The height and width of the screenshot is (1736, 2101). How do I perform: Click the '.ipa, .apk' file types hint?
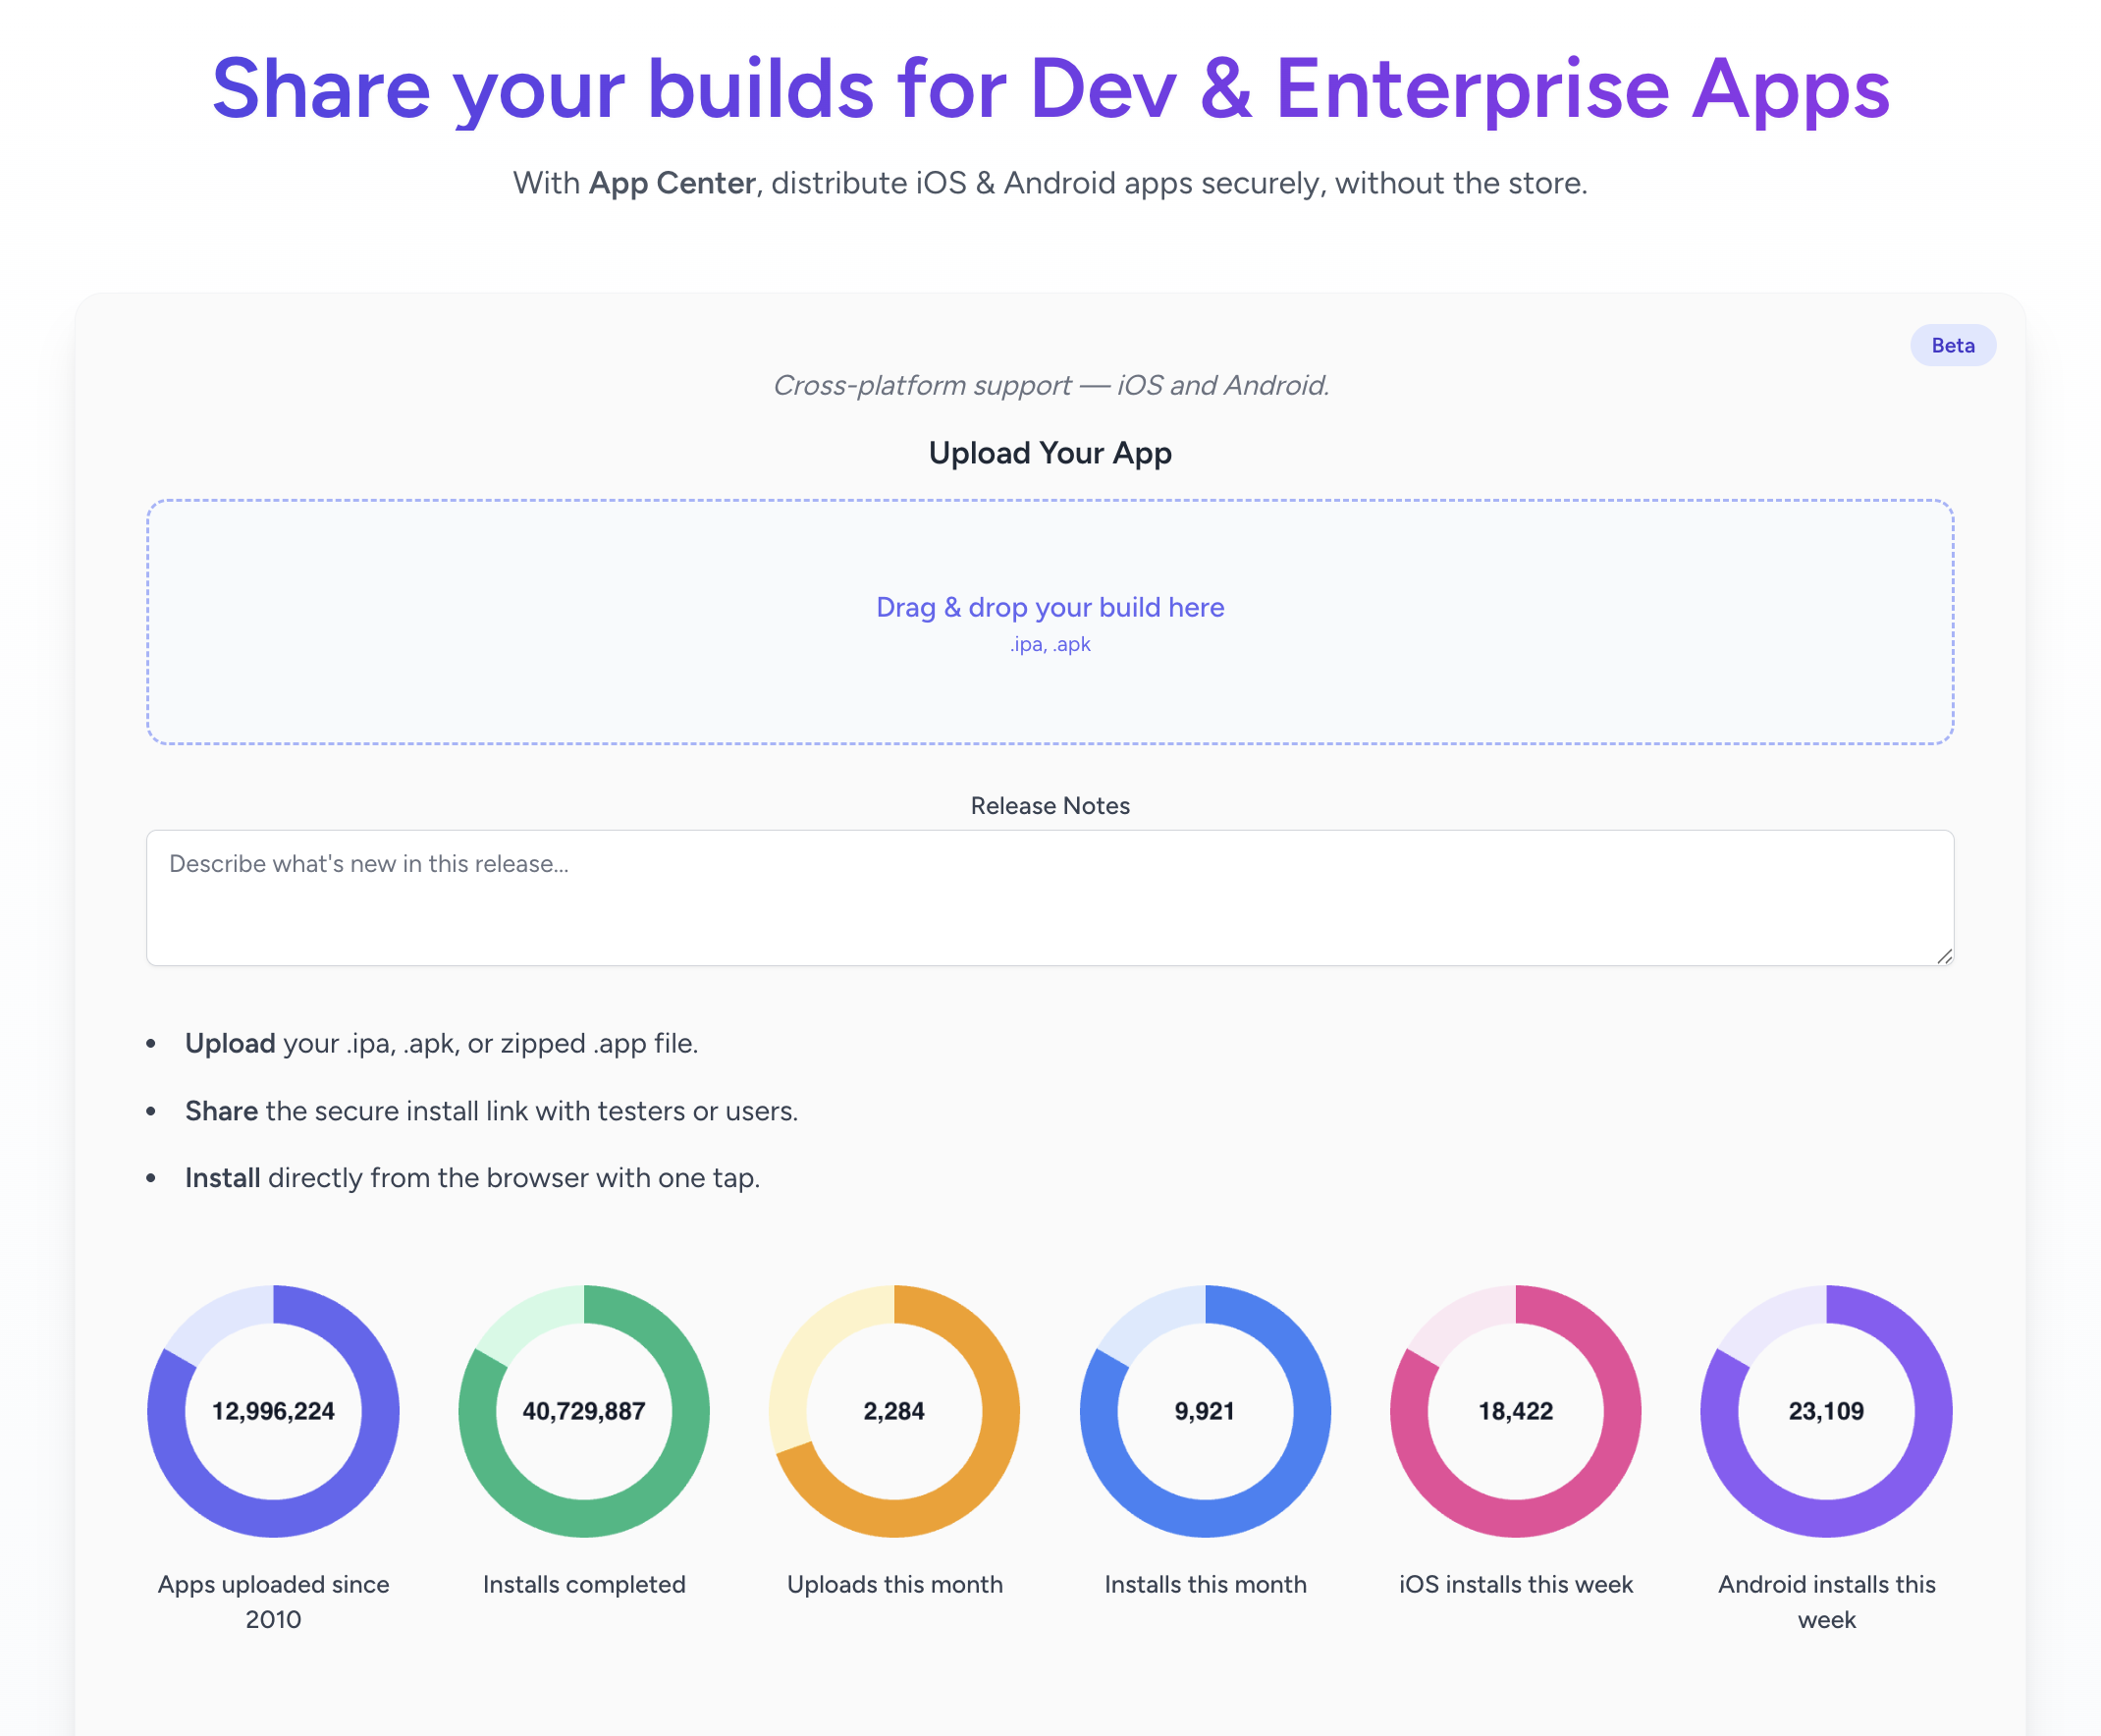1050,644
